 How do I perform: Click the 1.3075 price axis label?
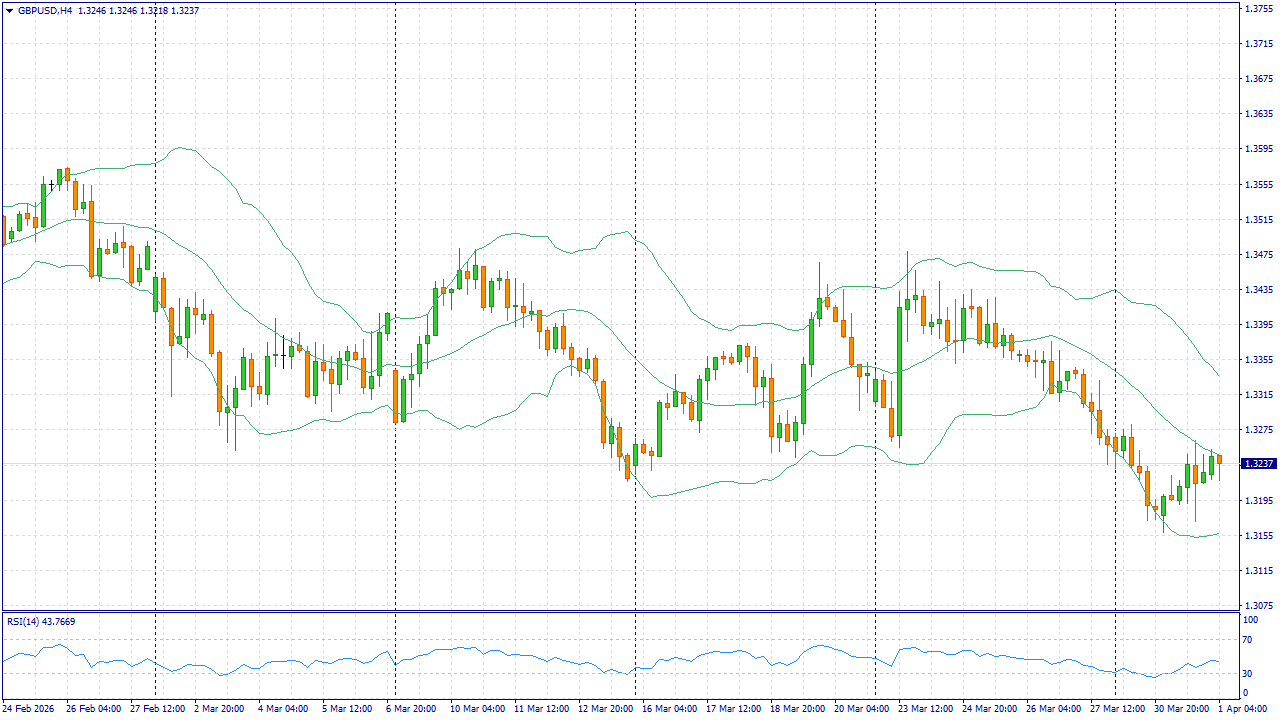tap(1257, 606)
